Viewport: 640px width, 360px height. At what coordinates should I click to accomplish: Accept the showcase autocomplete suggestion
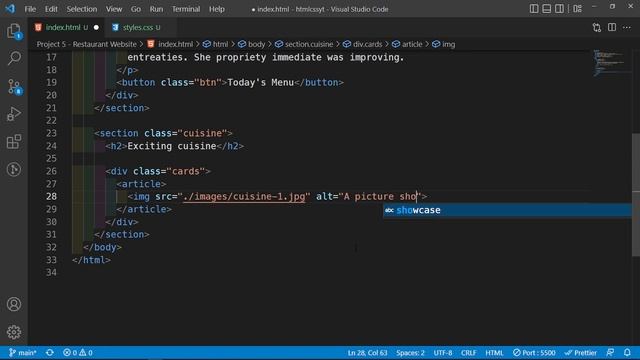(x=507, y=210)
